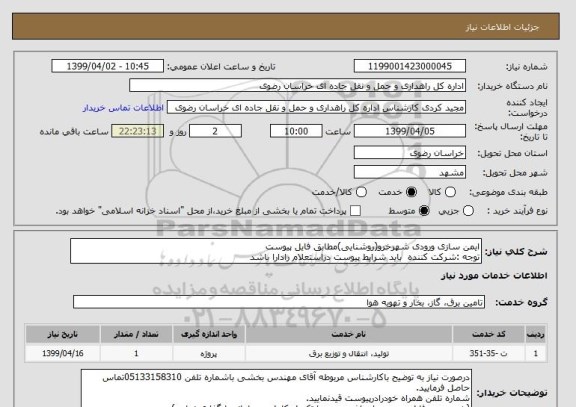The image size is (576, 407).
Task: Click the توضیحات خریدار label
Action: [x=512, y=393]
